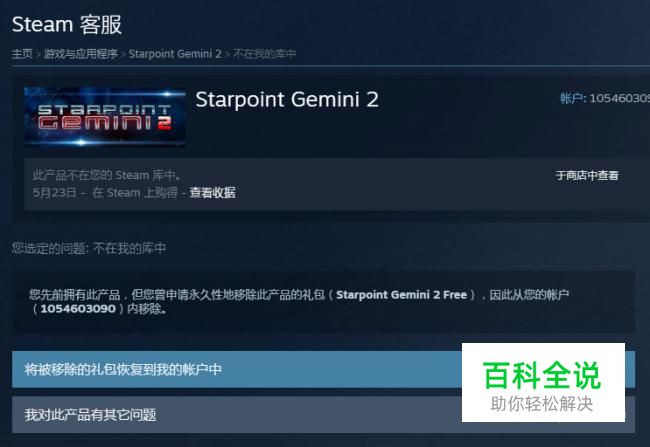View receipt via 查看收据 link
Screen dimensions: 650x447
click(x=212, y=192)
